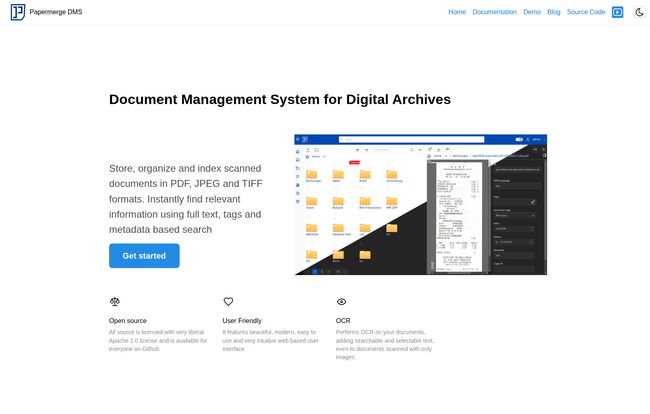The width and height of the screenshot is (650, 414).
Task: Click the OCR feature title
Action: click(343, 321)
